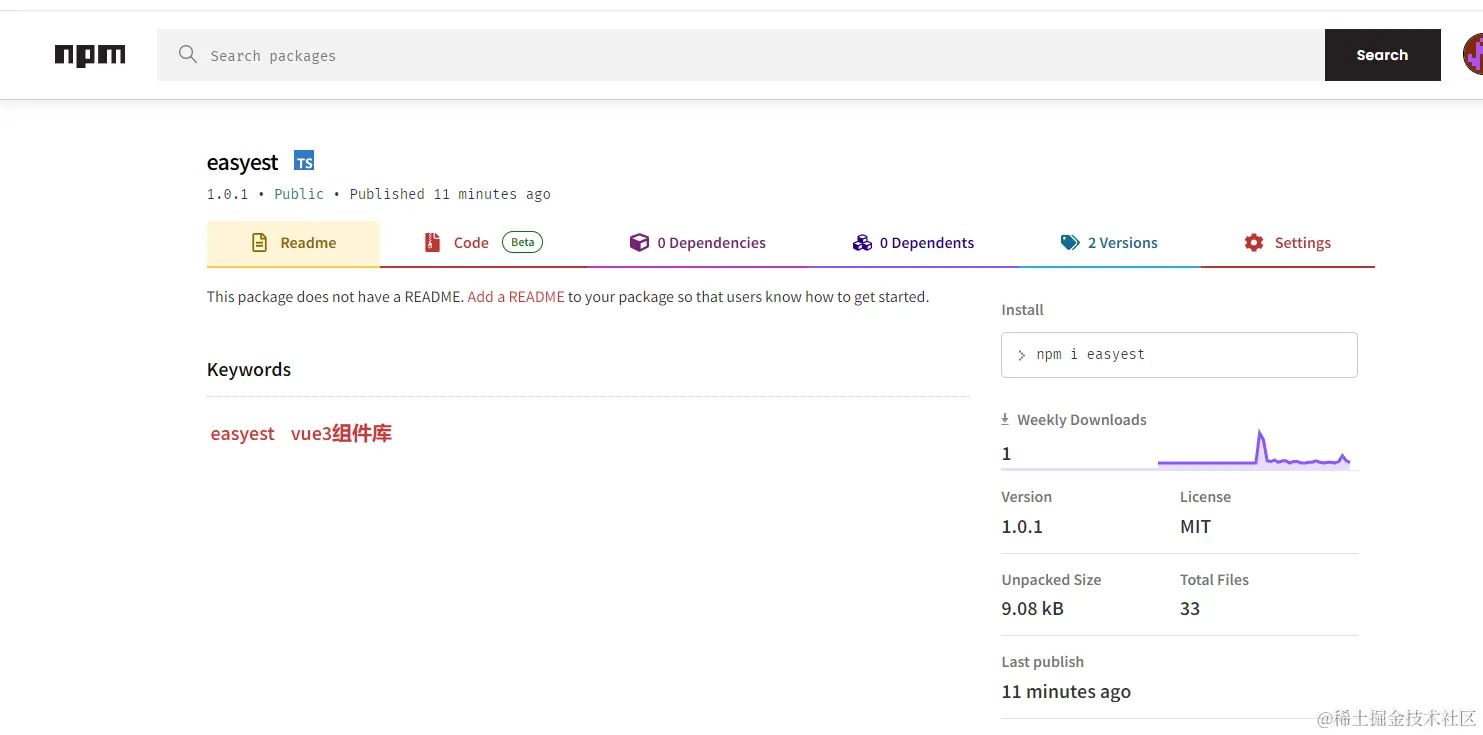Click the Search button

pyautogui.click(x=1382, y=55)
